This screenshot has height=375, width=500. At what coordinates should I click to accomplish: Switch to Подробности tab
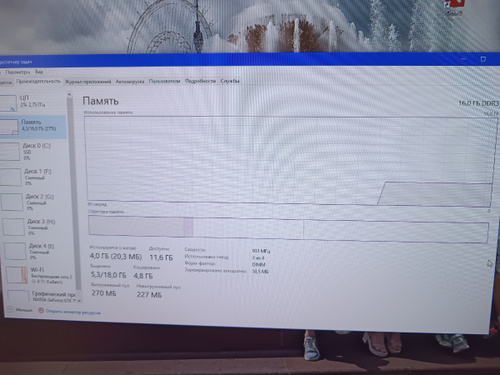tap(200, 81)
